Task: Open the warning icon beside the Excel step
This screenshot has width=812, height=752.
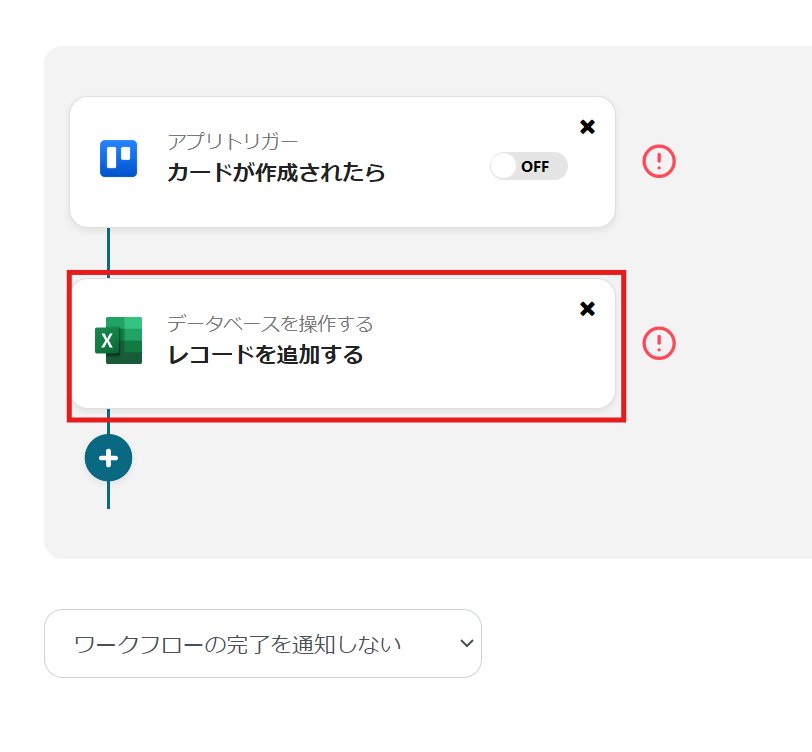Action: (659, 343)
